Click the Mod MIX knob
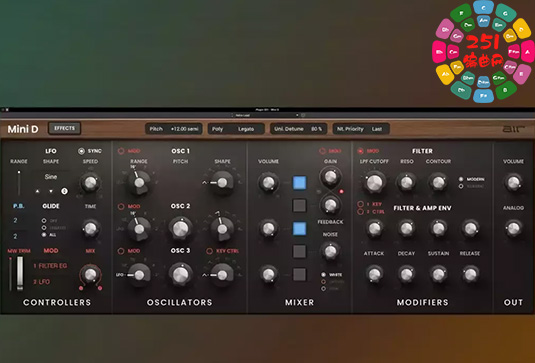This screenshot has height=363, width=535. [90, 274]
